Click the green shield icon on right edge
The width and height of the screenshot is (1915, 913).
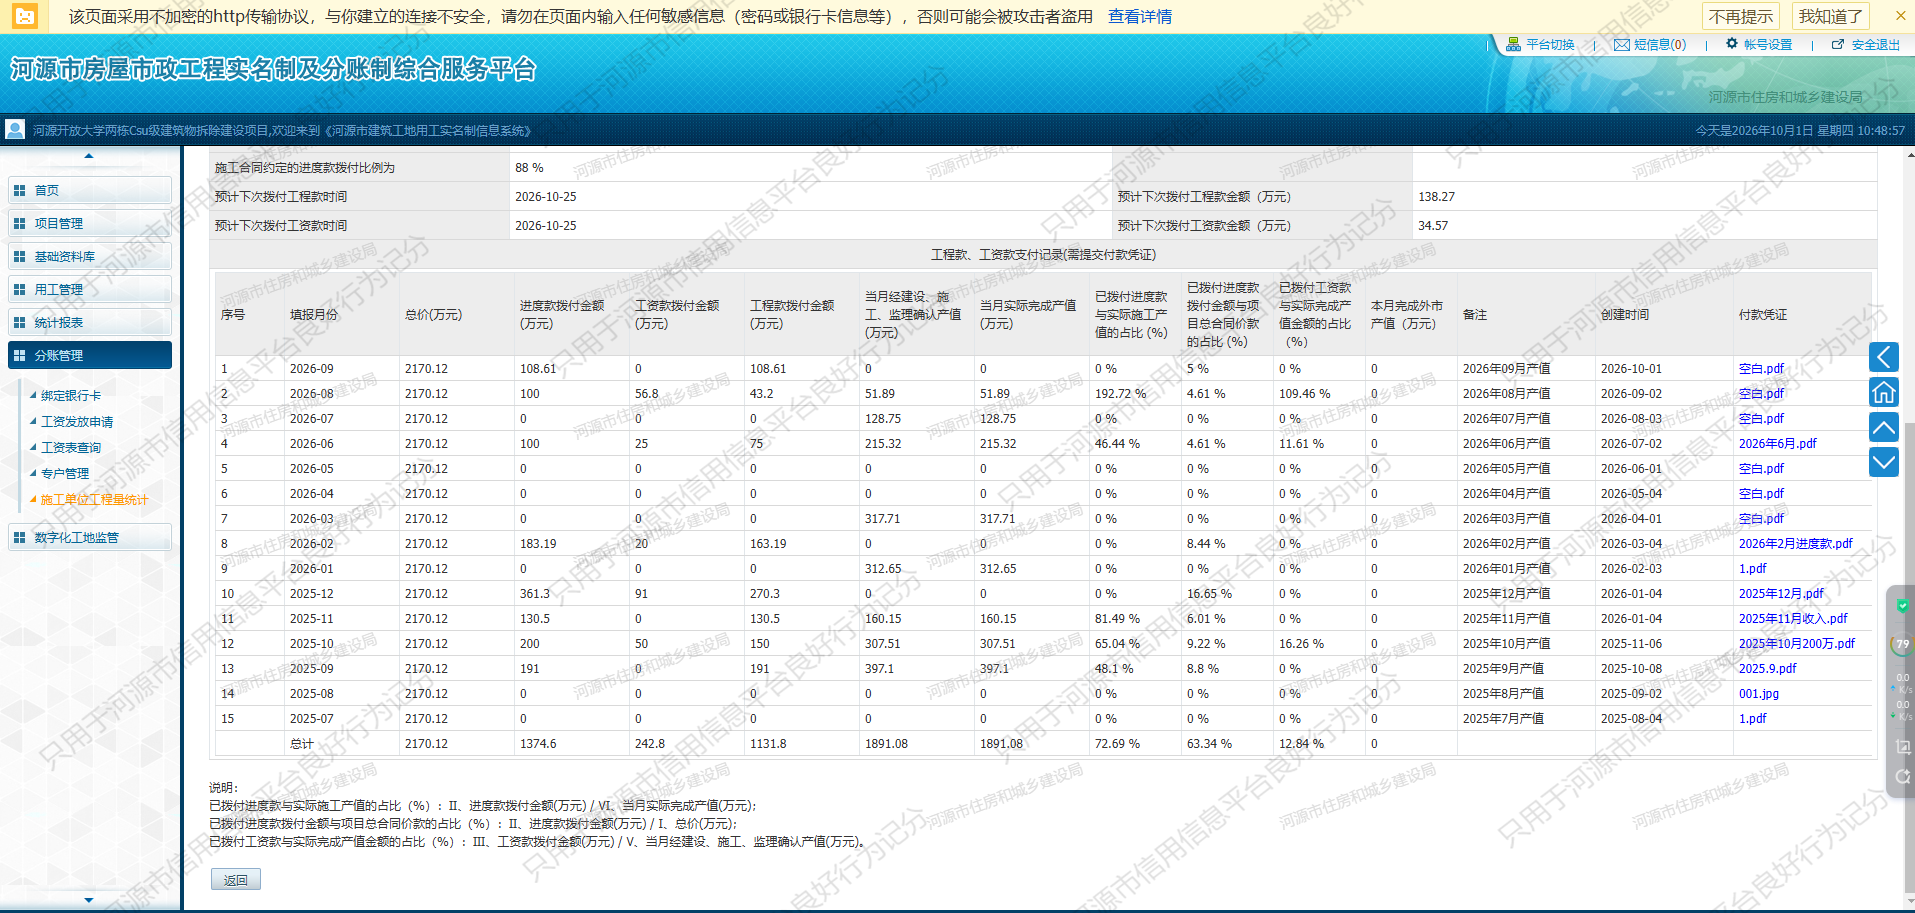tap(1901, 605)
